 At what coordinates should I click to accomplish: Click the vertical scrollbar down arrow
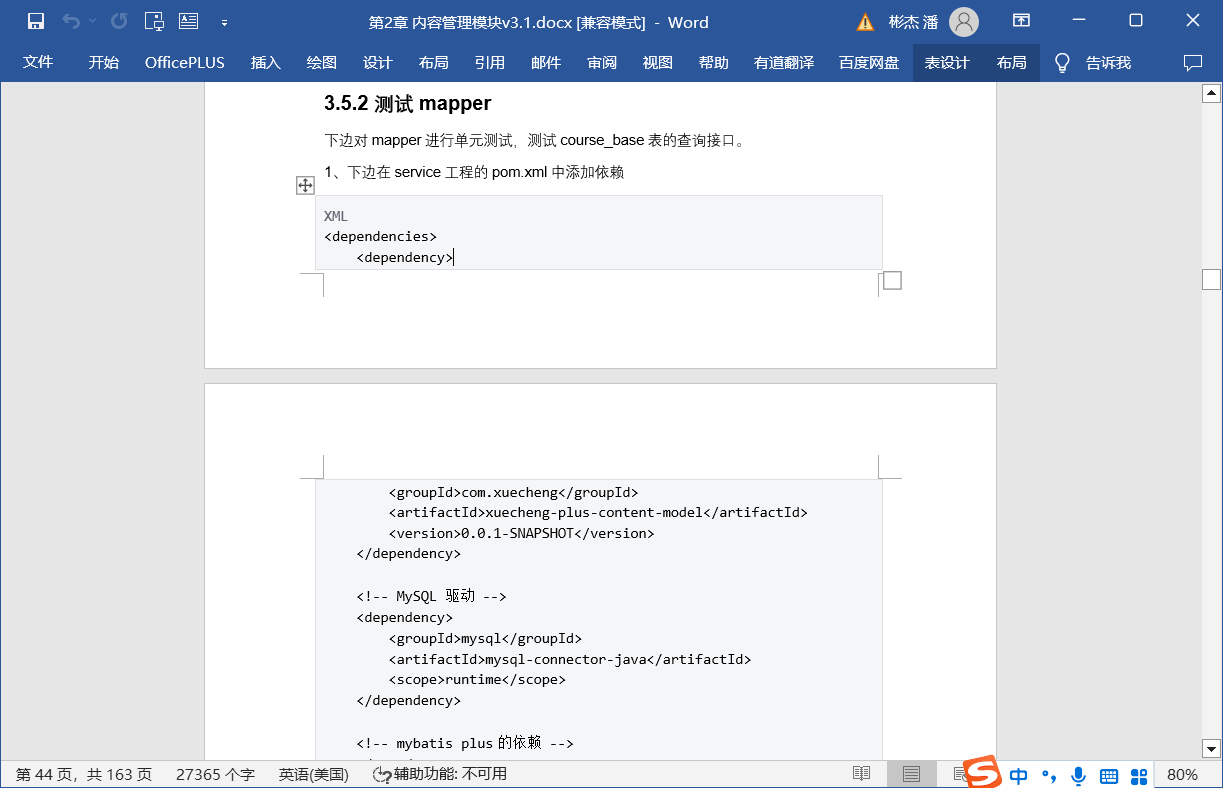pos(1212,749)
